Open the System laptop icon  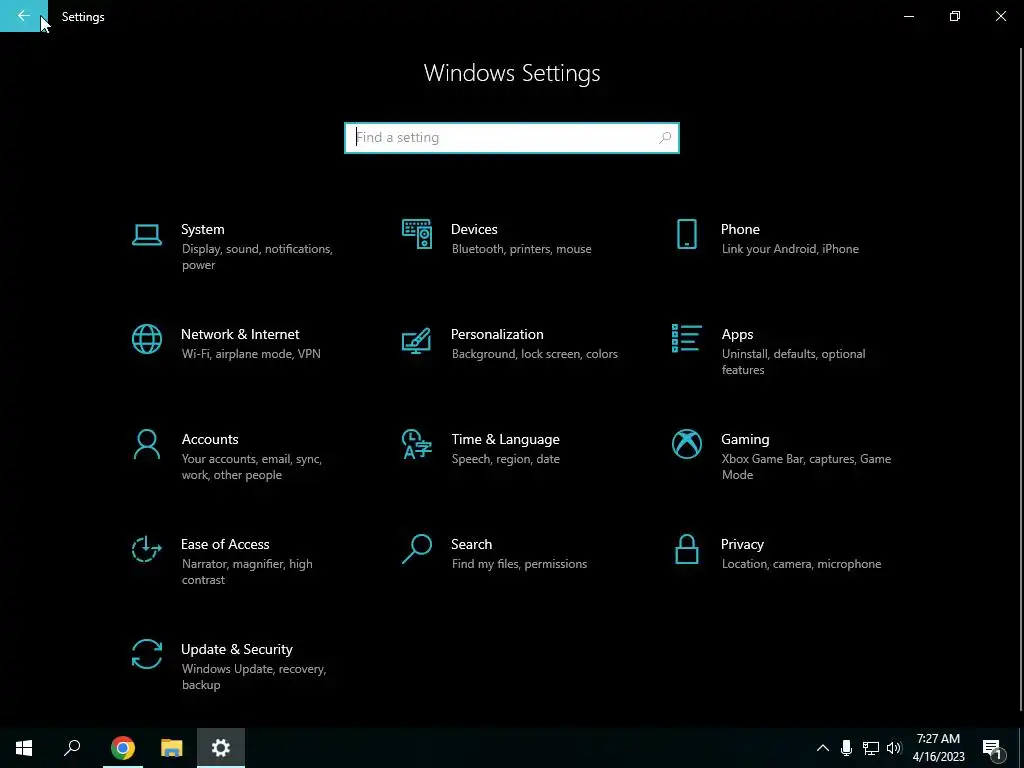(147, 235)
